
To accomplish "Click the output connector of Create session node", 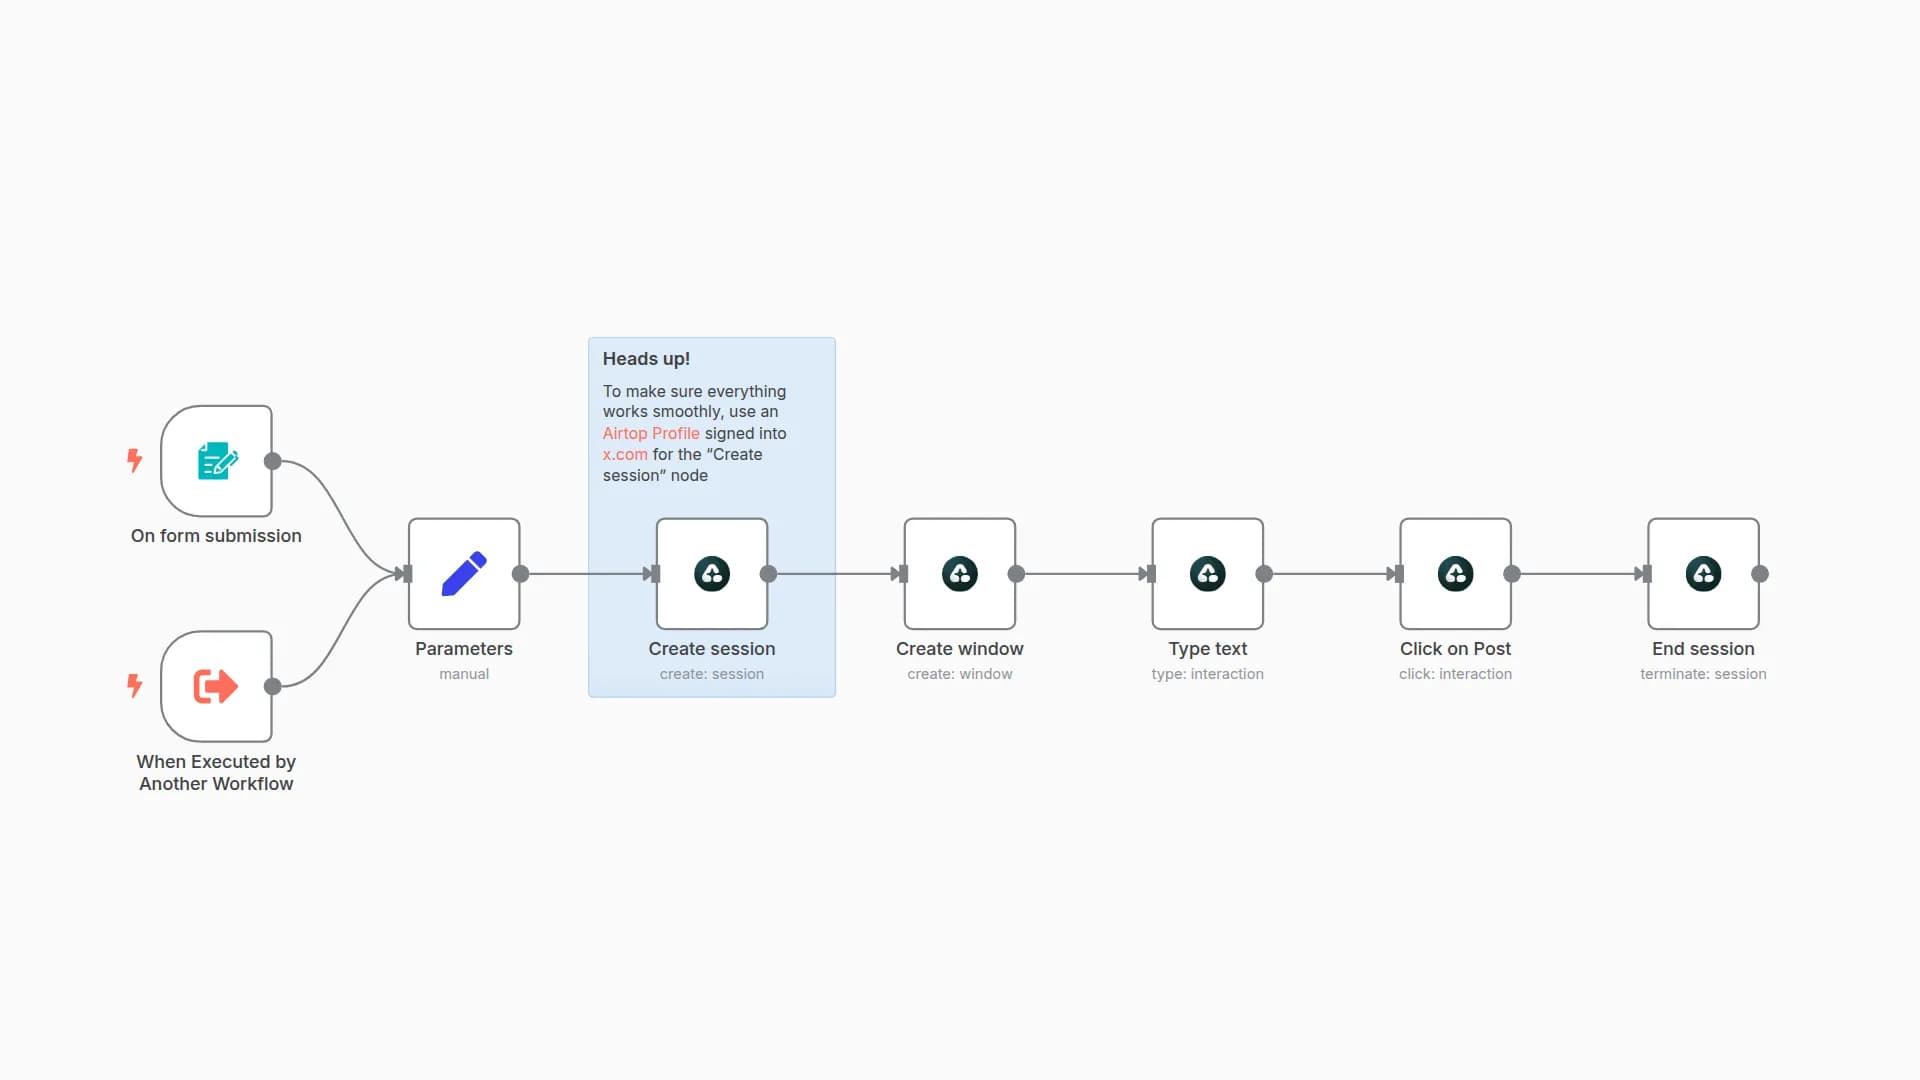I will point(768,574).
